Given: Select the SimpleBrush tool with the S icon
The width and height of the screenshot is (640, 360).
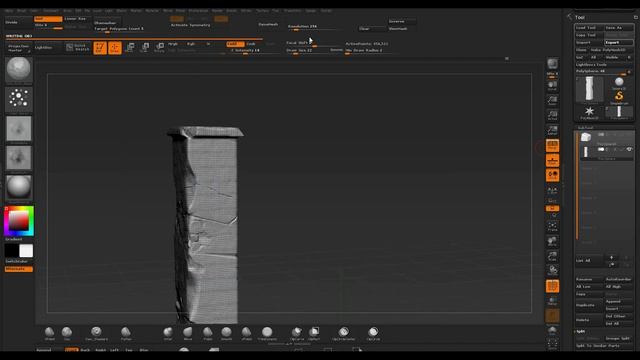Looking at the screenshot, I should [619, 97].
